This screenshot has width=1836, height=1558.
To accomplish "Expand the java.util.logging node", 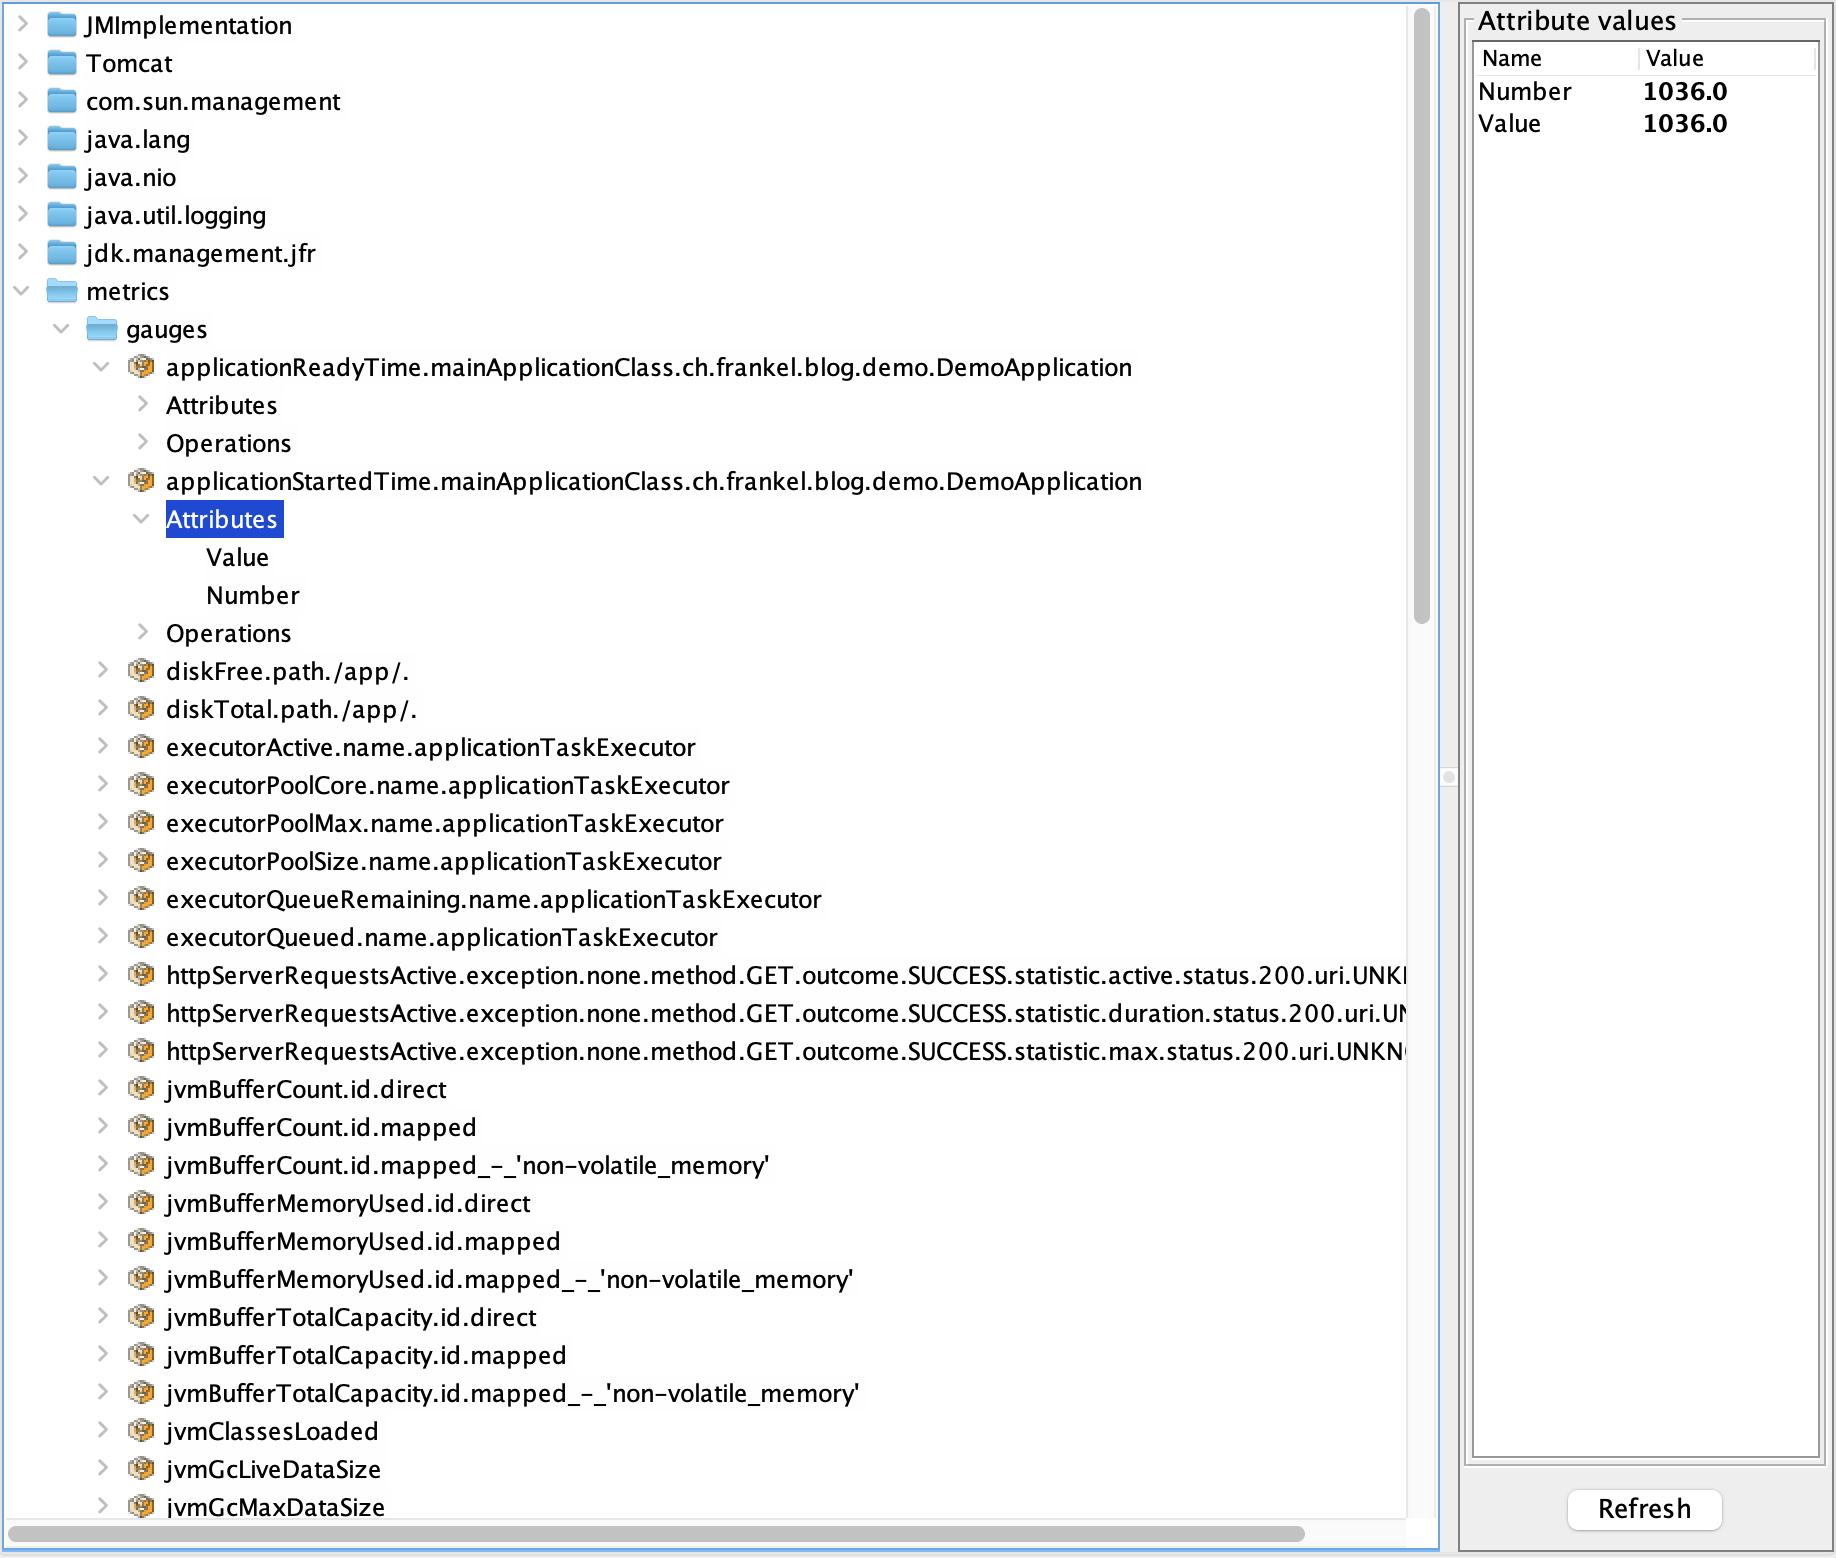I will (22, 215).
